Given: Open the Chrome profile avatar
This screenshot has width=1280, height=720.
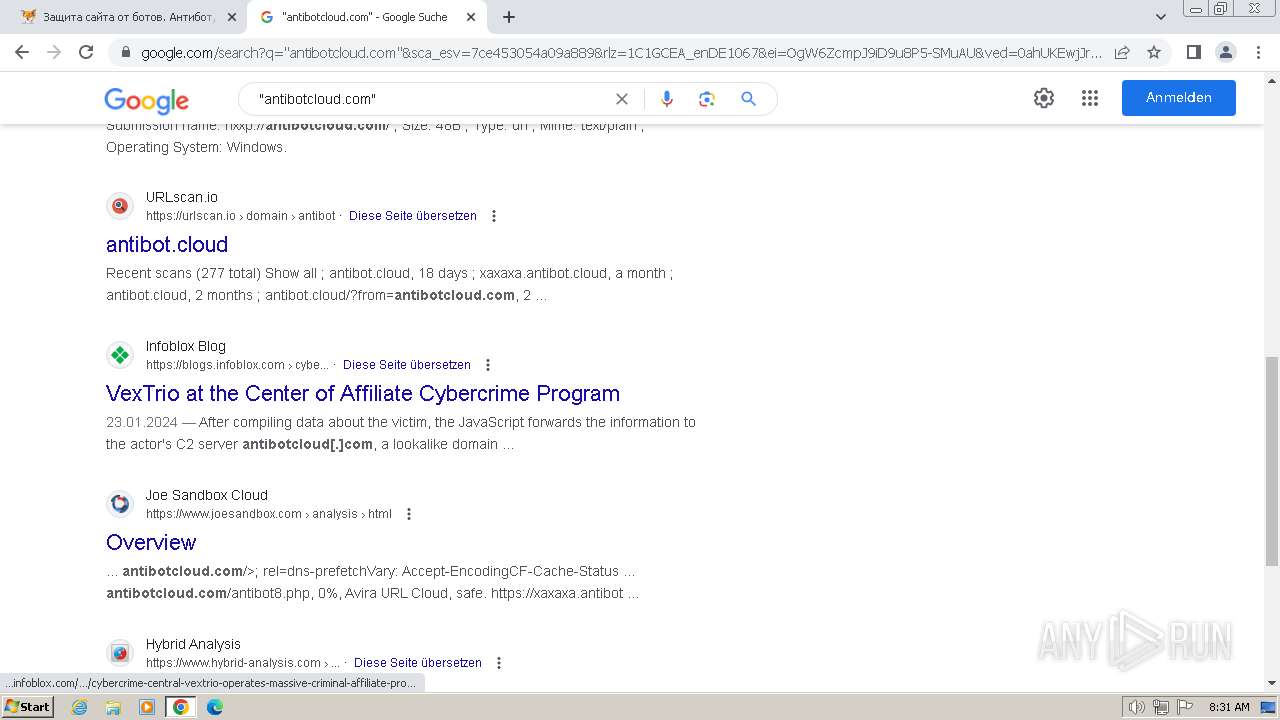Looking at the screenshot, I should [1225, 52].
